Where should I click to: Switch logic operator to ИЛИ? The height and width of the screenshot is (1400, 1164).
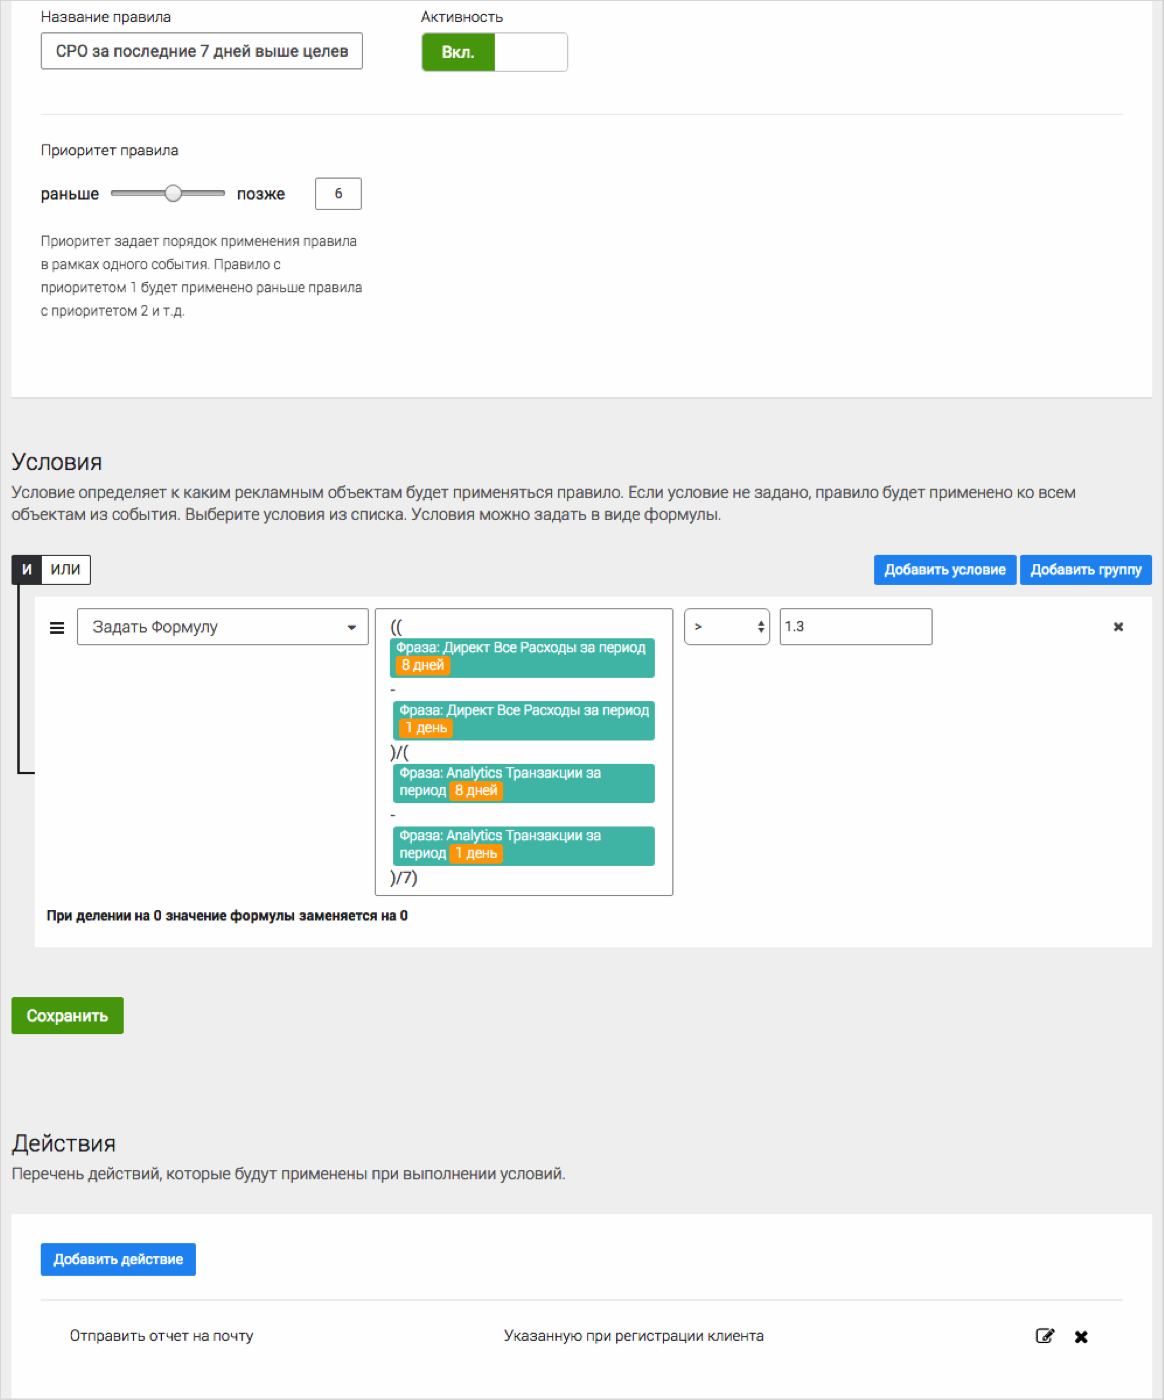point(66,569)
